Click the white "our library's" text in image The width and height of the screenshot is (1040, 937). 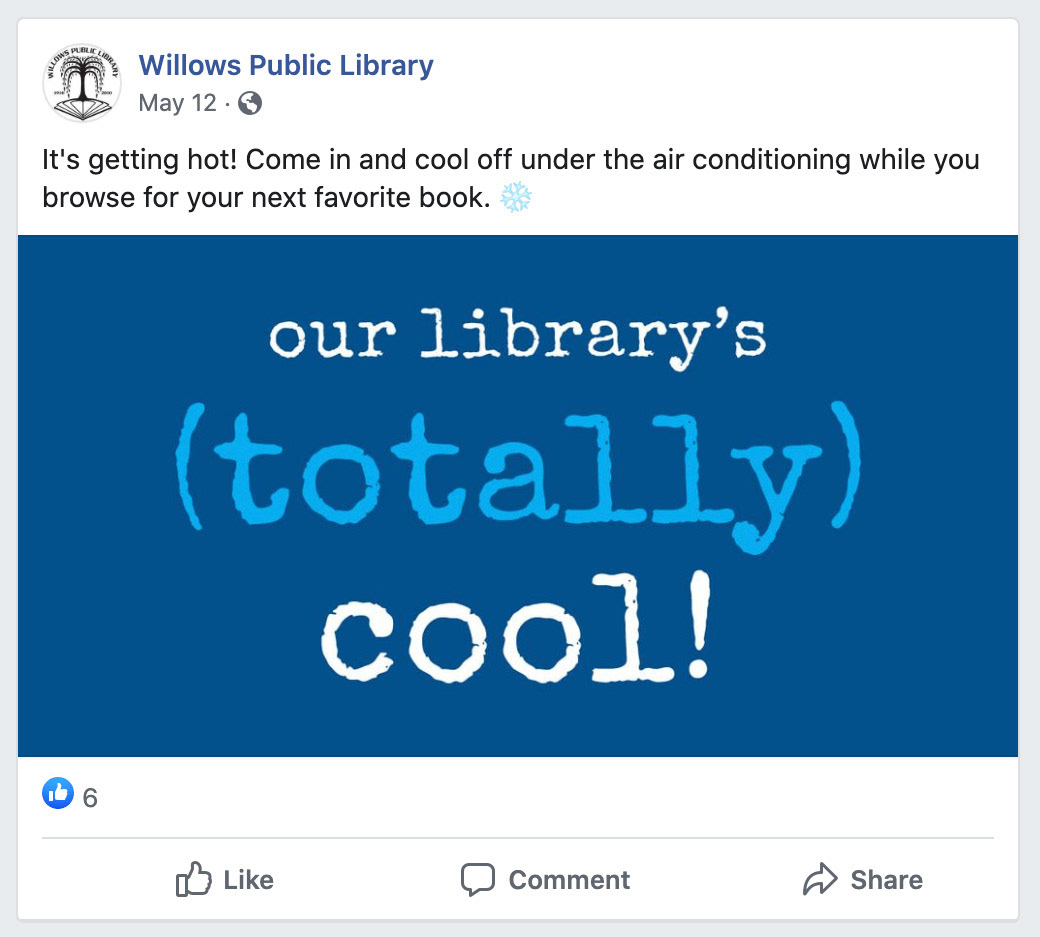[517, 337]
